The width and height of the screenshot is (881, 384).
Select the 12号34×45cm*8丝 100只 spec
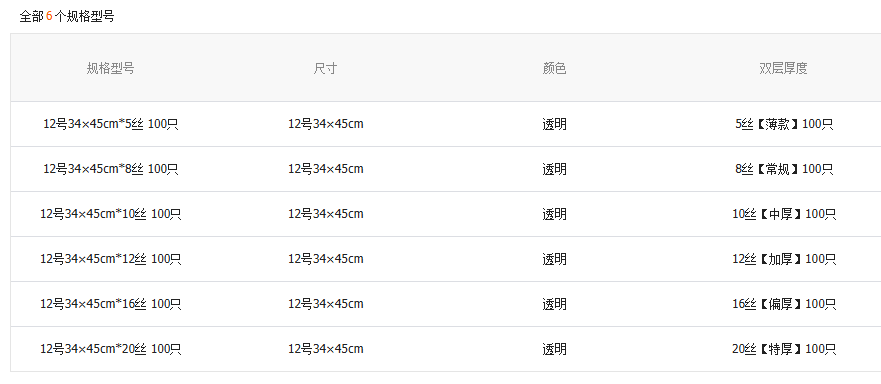tap(111, 169)
